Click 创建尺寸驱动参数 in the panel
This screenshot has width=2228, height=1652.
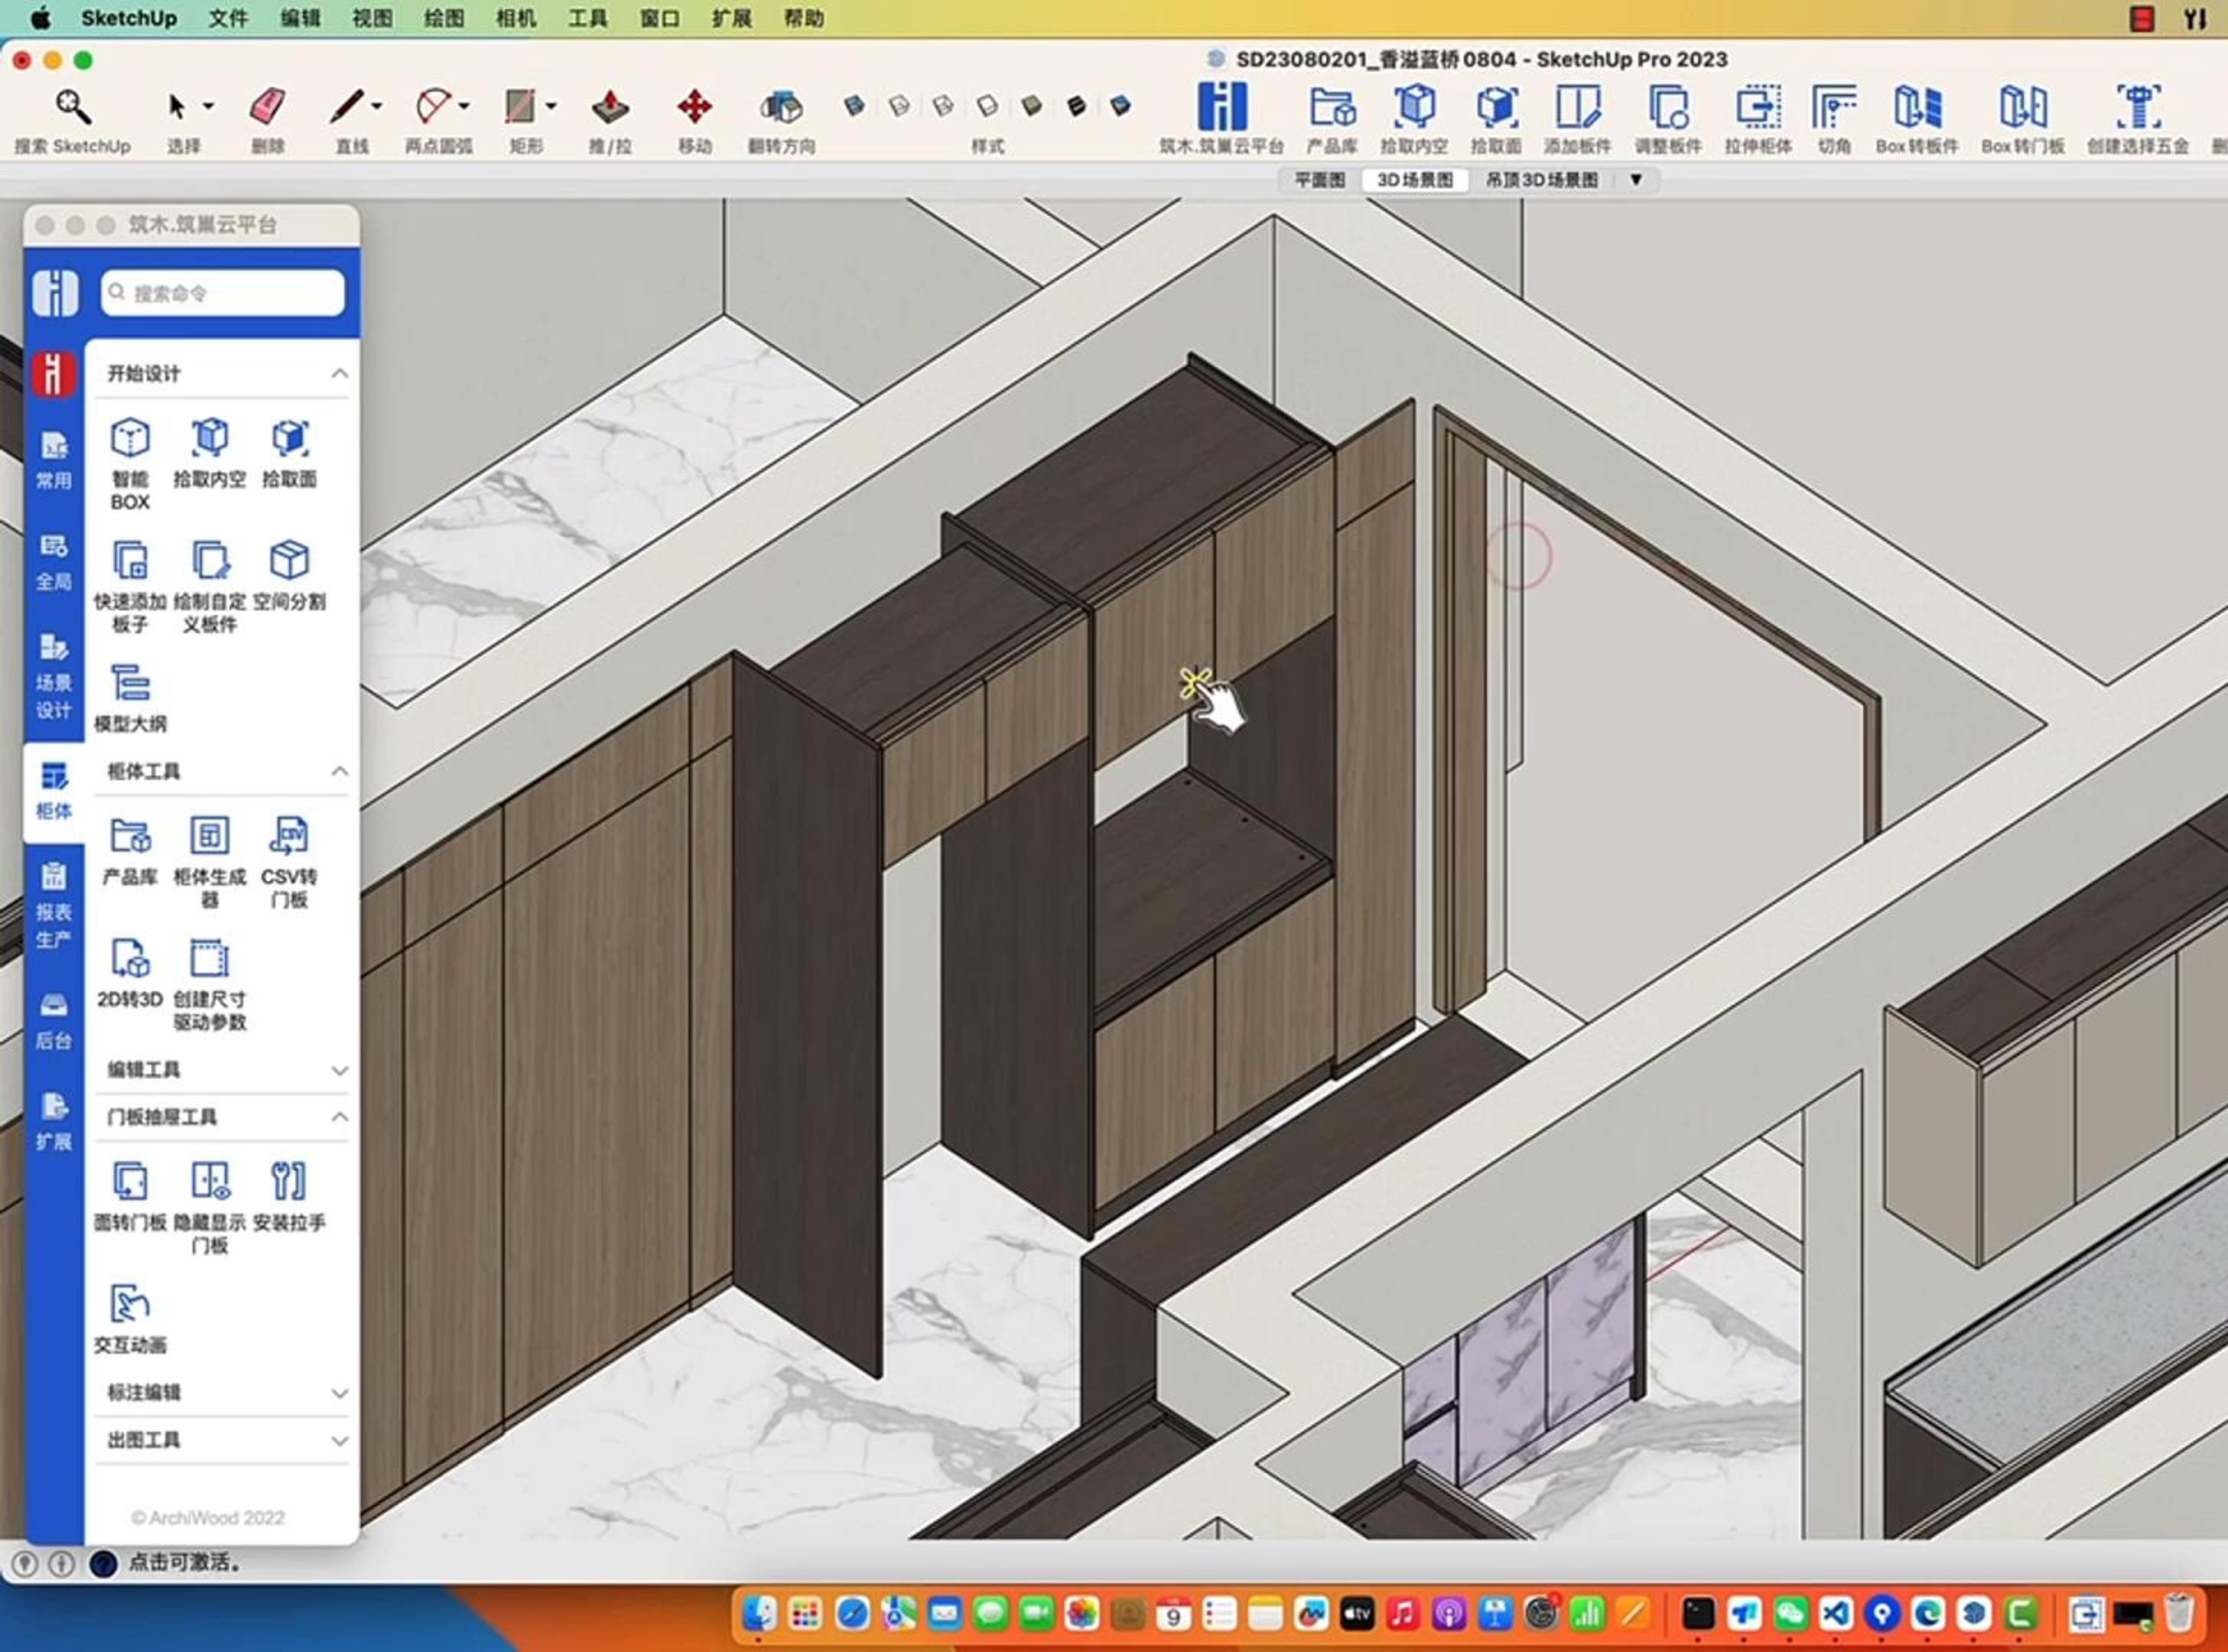(210, 984)
